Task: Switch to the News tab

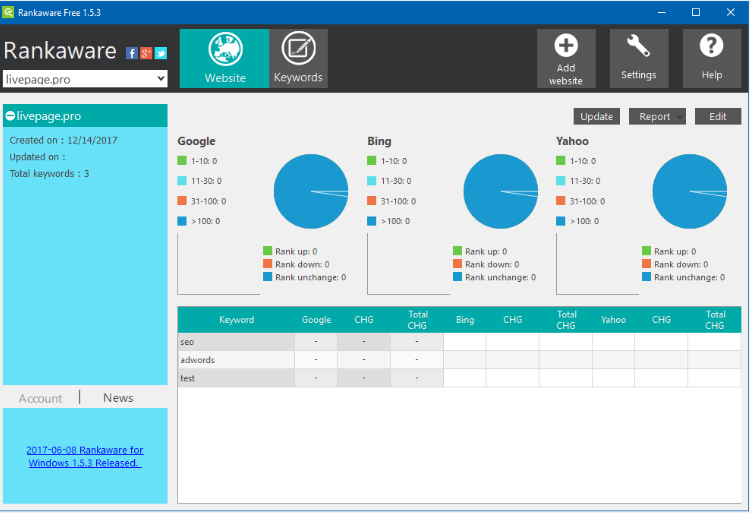Action: (x=118, y=398)
